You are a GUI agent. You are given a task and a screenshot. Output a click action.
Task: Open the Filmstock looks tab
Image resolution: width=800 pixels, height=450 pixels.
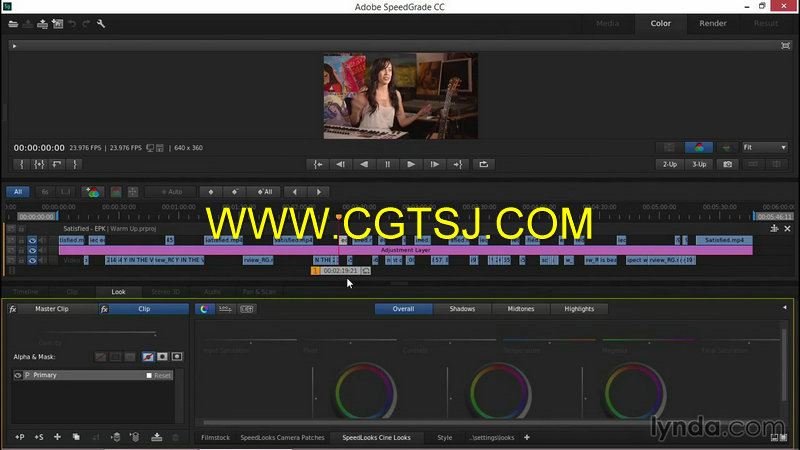click(x=215, y=438)
